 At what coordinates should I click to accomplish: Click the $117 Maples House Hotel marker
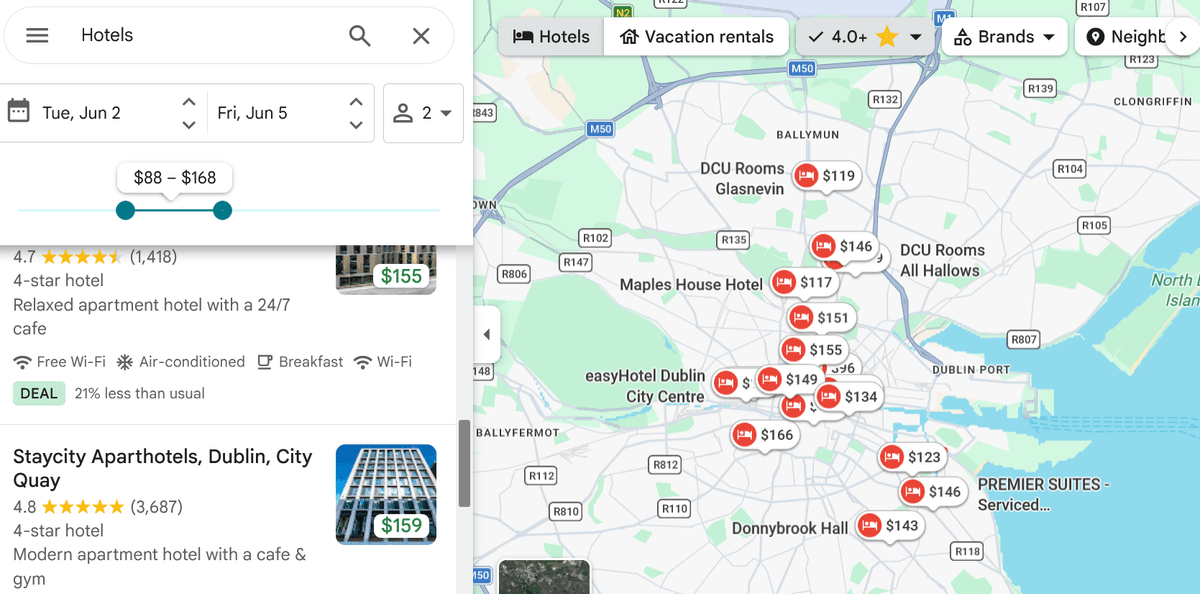click(x=803, y=283)
